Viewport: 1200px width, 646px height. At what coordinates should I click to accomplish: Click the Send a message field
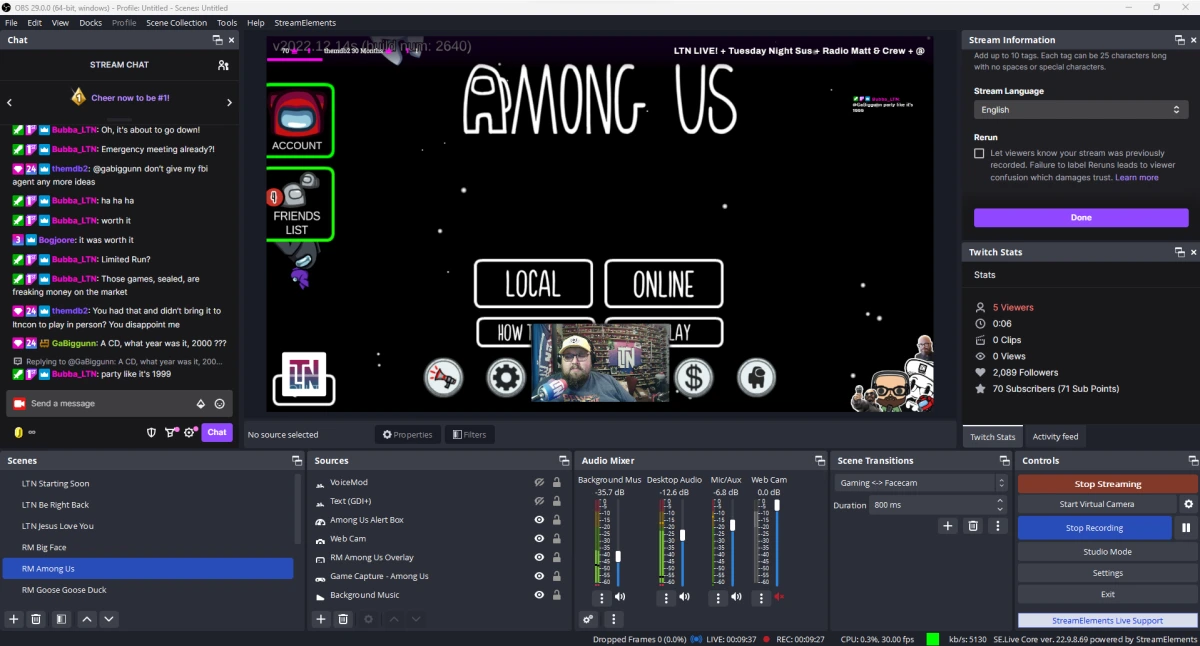[108, 404]
